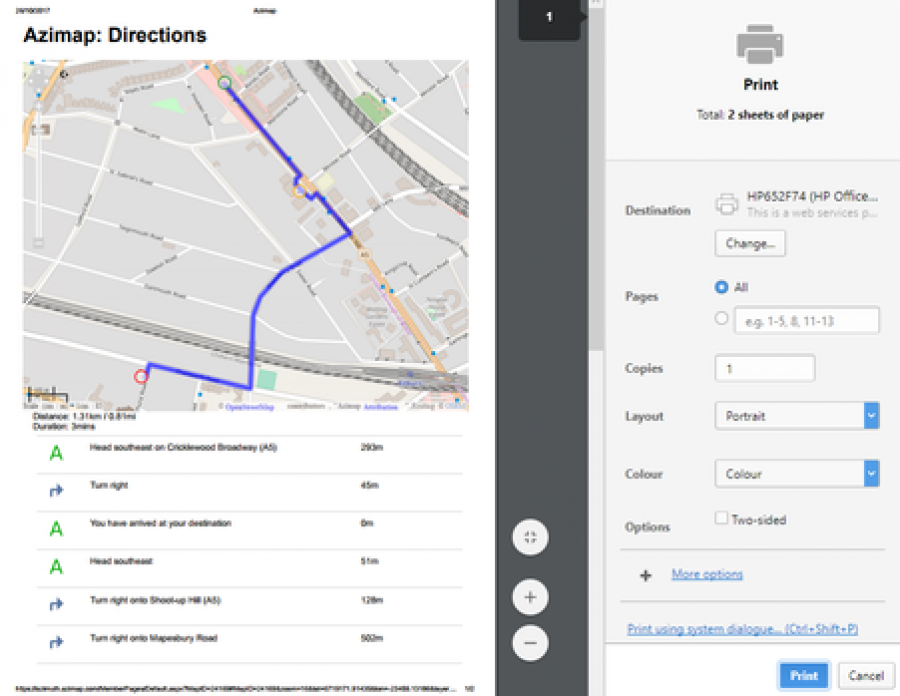The width and height of the screenshot is (900, 696).
Task: Expand More options plus icon
Action: point(646,575)
